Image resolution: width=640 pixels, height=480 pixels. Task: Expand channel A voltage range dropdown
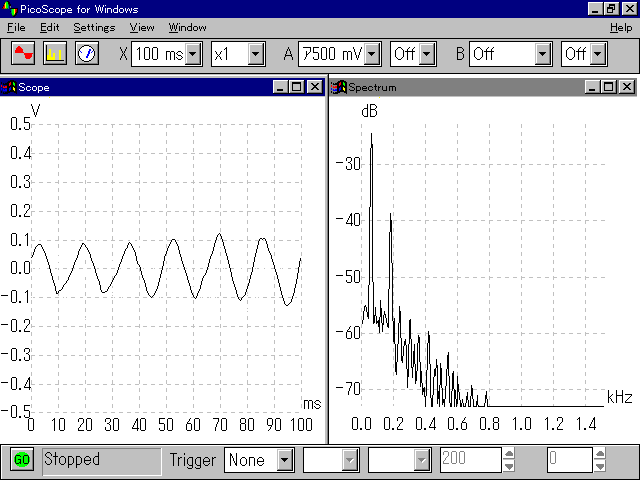click(372, 53)
